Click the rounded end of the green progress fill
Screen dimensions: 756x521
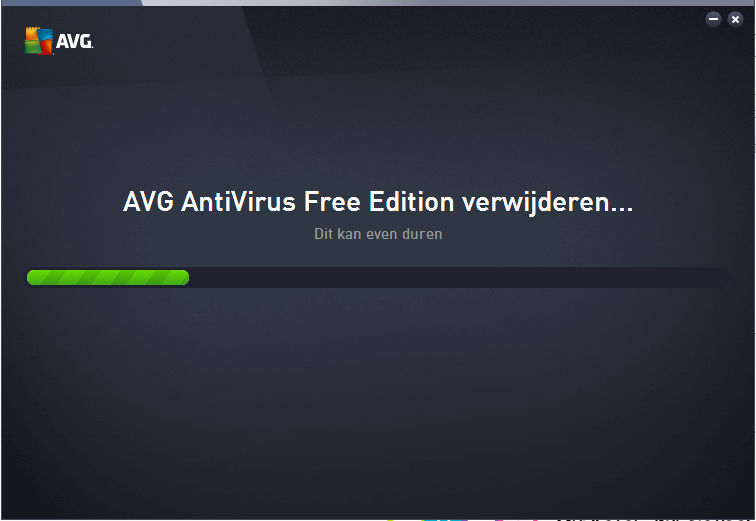pos(185,278)
